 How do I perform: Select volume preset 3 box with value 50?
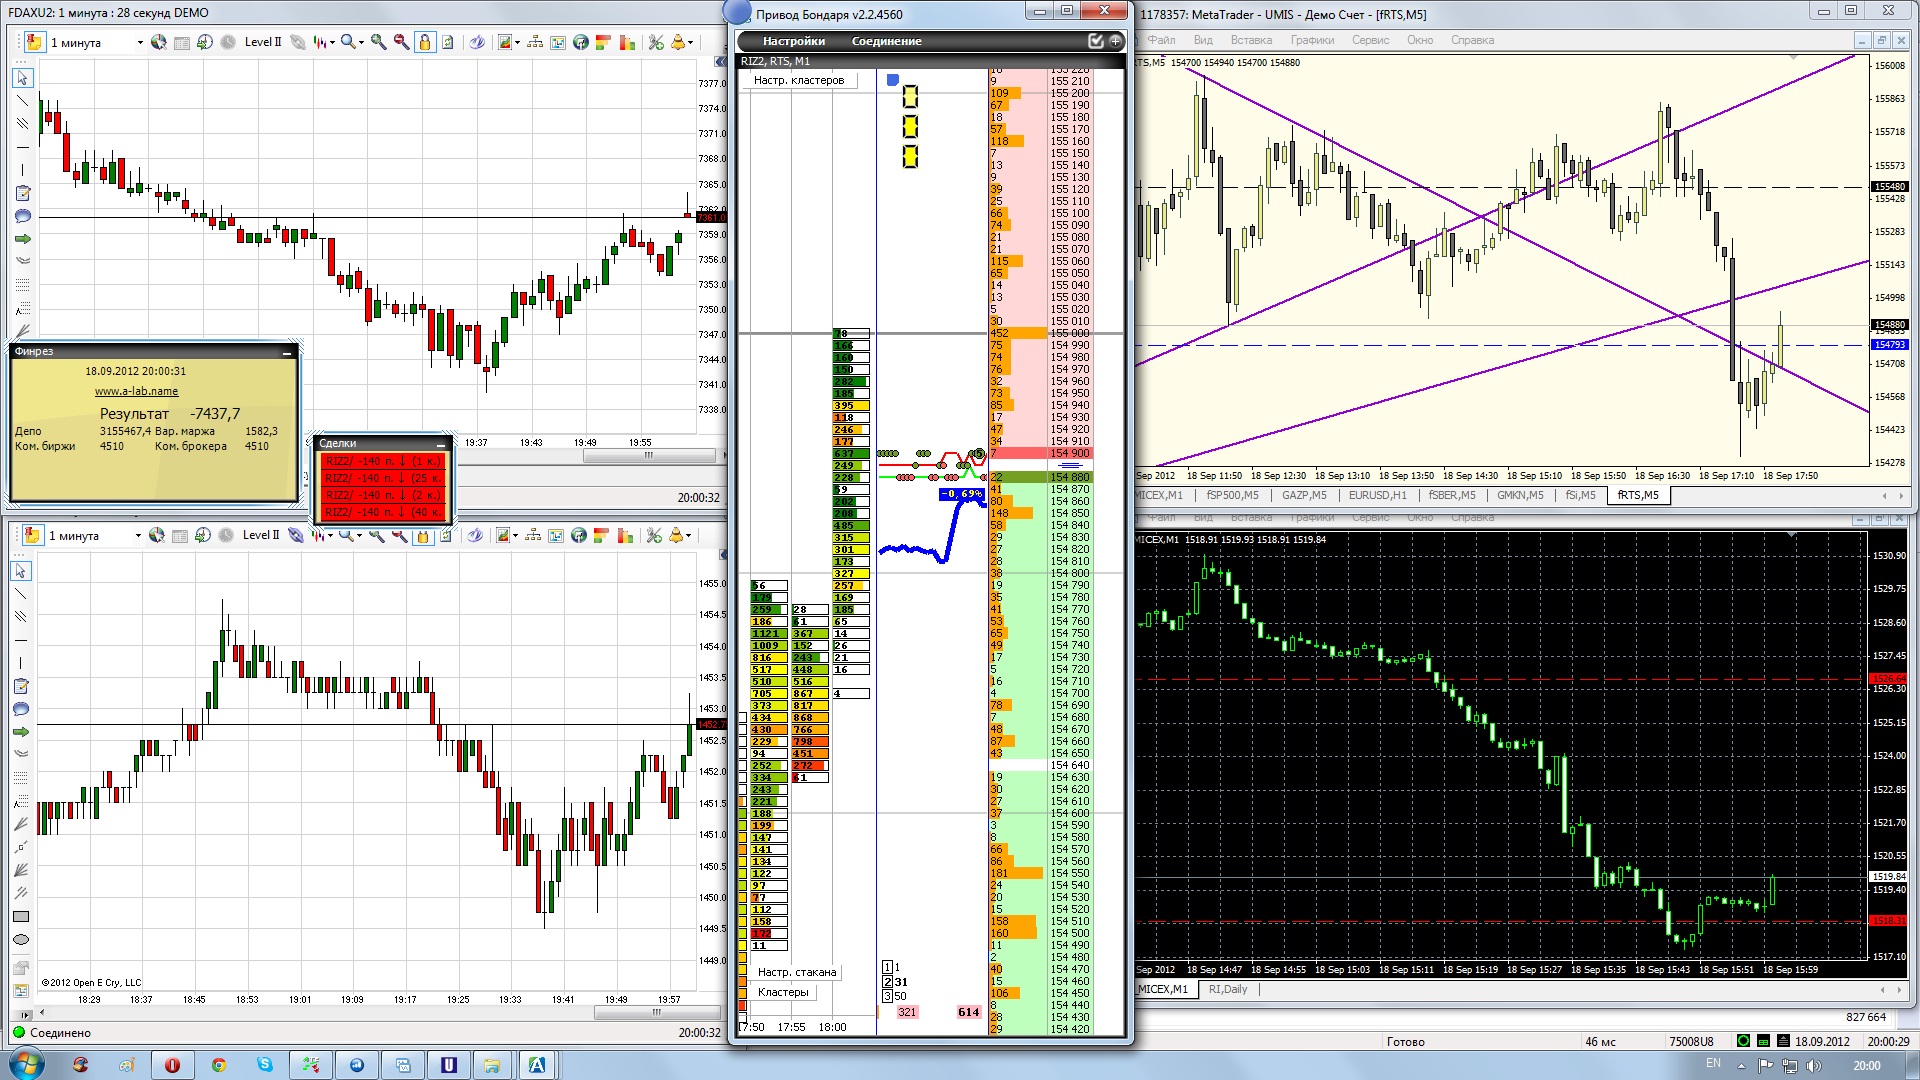887,996
